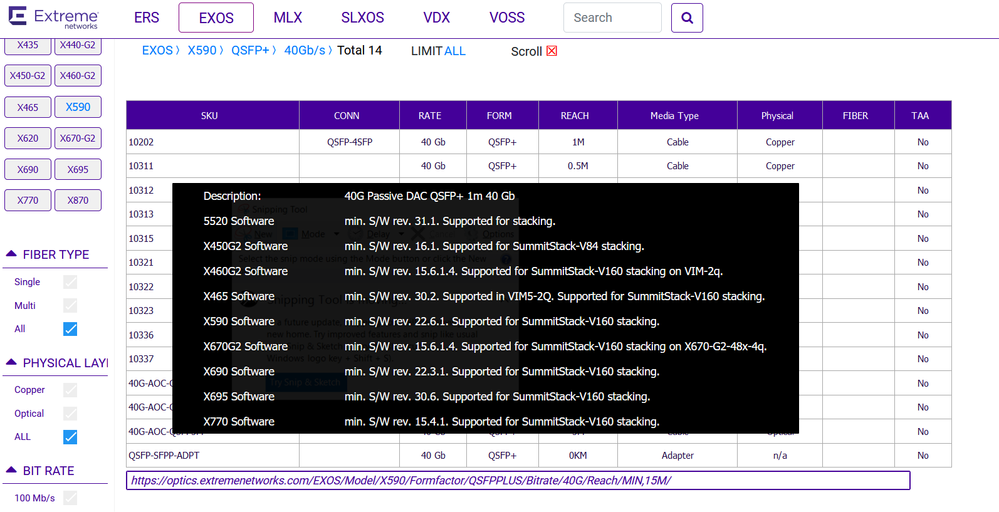The image size is (999, 512).
Task: Click SKU 10323 in the table
Action: pyautogui.click(x=141, y=311)
